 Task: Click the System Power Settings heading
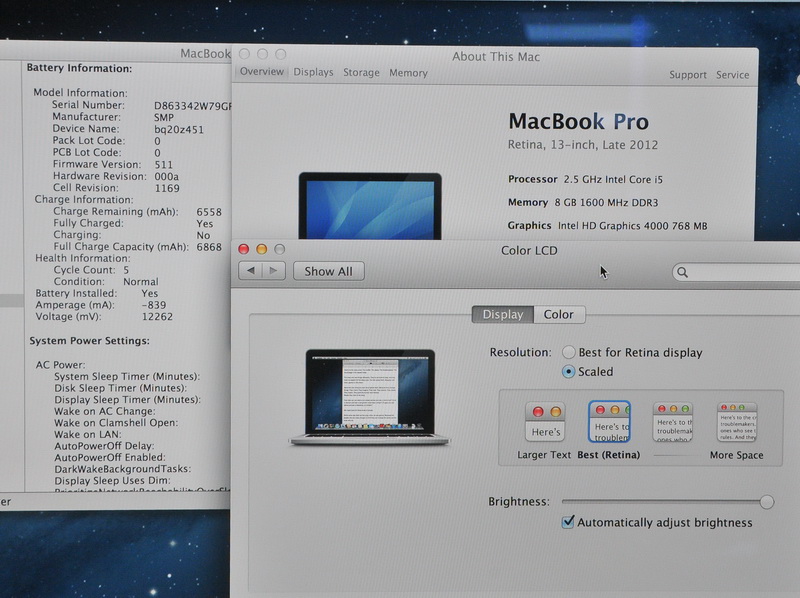coord(89,340)
